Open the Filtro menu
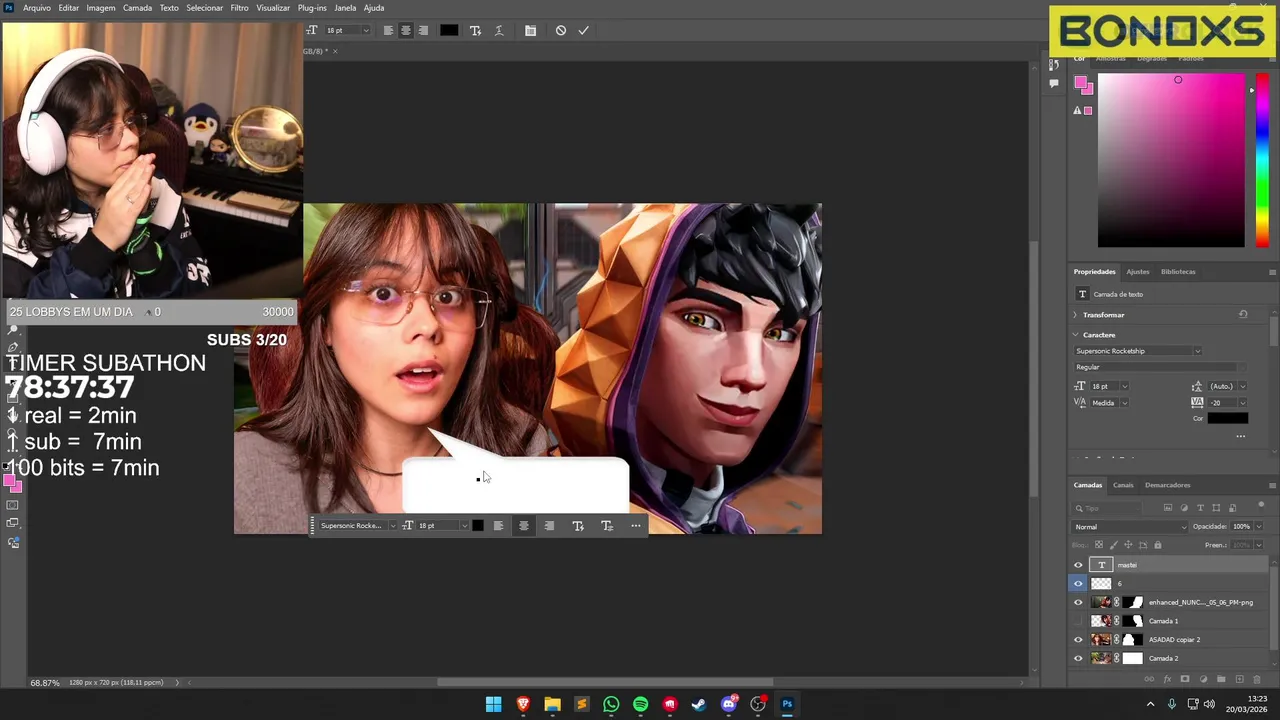Screen dimensions: 1280x720 coord(240,8)
